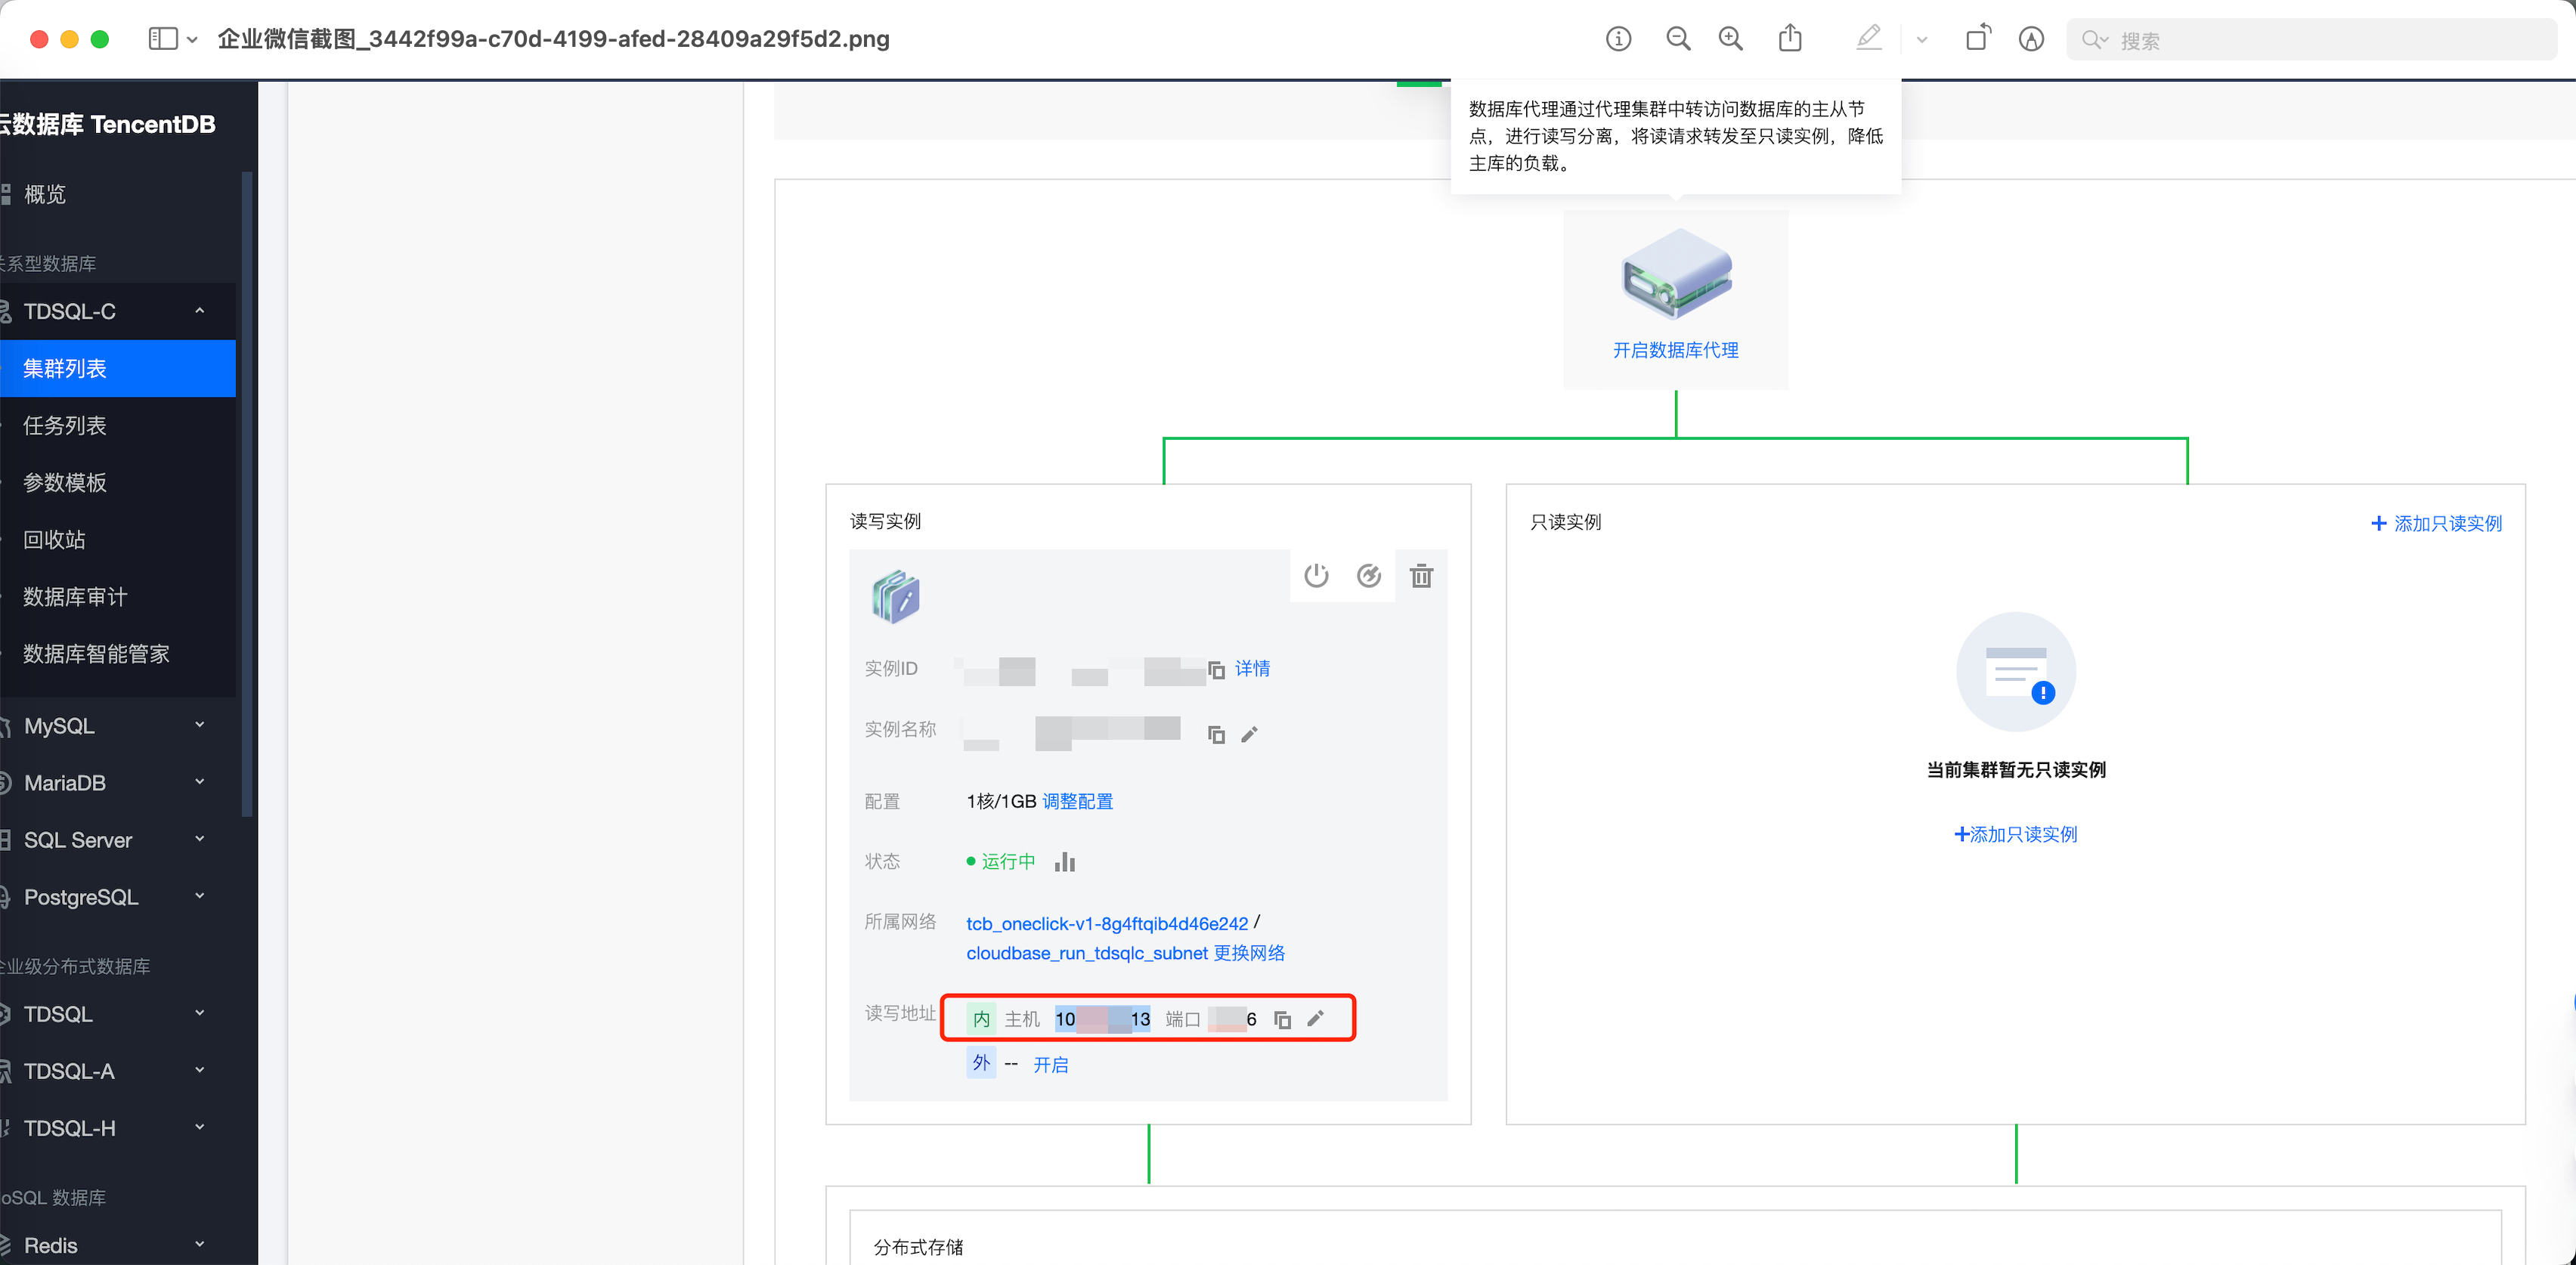2576x1265 pixels.
Task: Click the 1核/1GB configuration value
Action: (1001, 801)
